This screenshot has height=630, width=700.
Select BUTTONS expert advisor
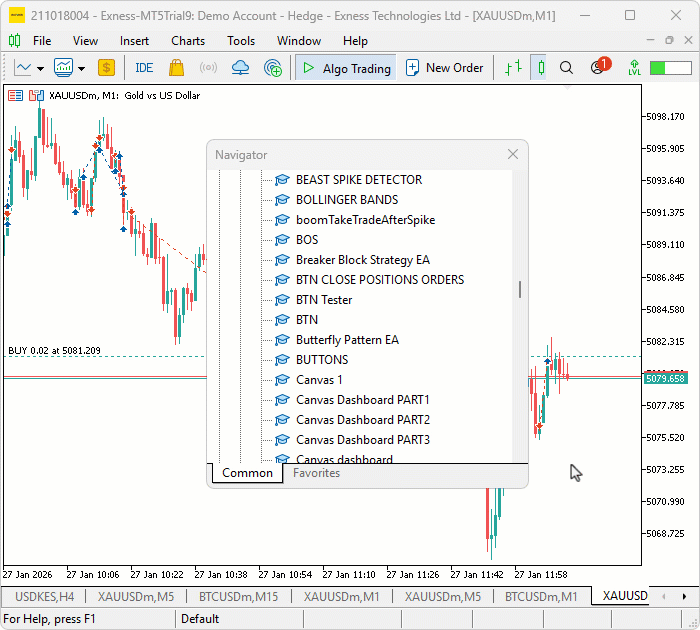[322, 360]
